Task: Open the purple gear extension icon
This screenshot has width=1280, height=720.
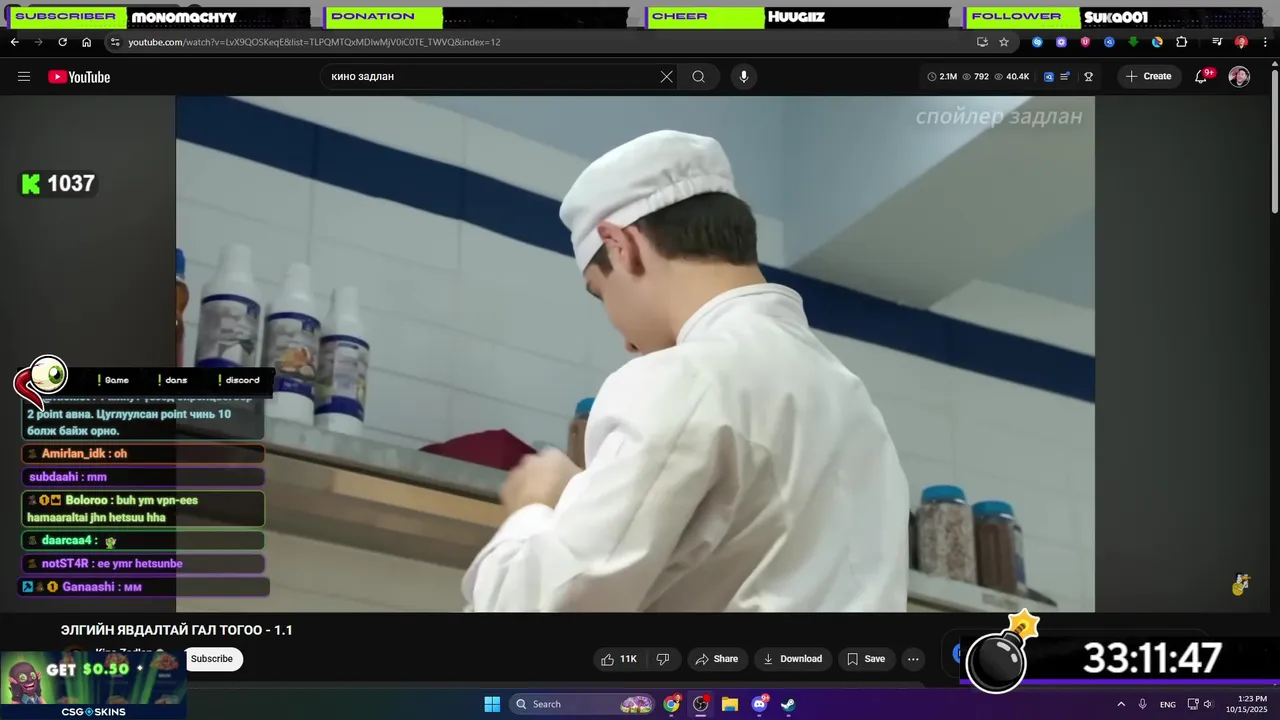Action: click(x=1061, y=42)
